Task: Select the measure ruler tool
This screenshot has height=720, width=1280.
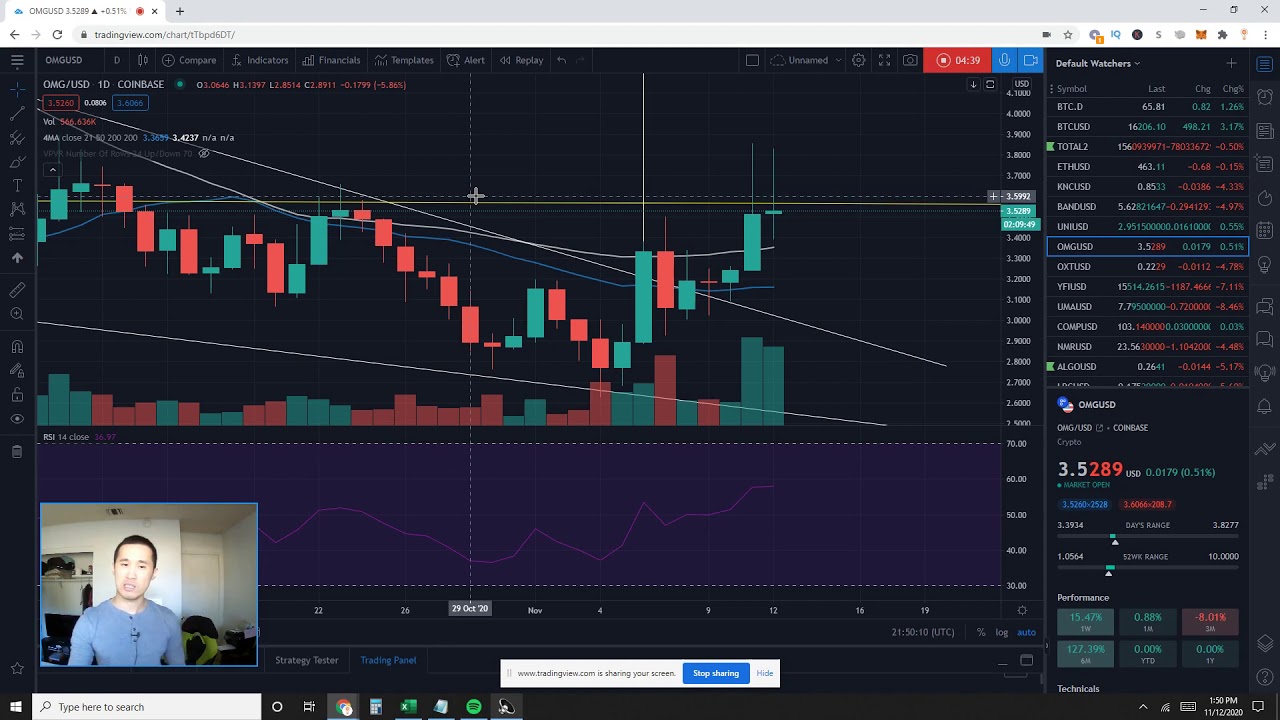Action: click(x=17, y=290)
